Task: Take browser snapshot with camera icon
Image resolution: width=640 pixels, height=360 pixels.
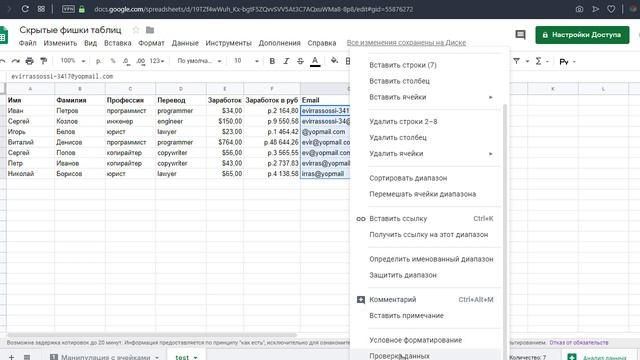Action: [579, 9]
